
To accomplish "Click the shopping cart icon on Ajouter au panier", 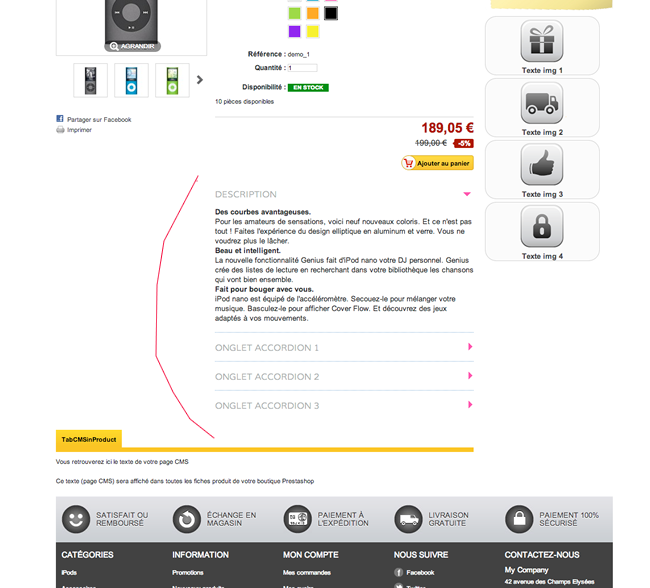I will [x=408, y=163].
